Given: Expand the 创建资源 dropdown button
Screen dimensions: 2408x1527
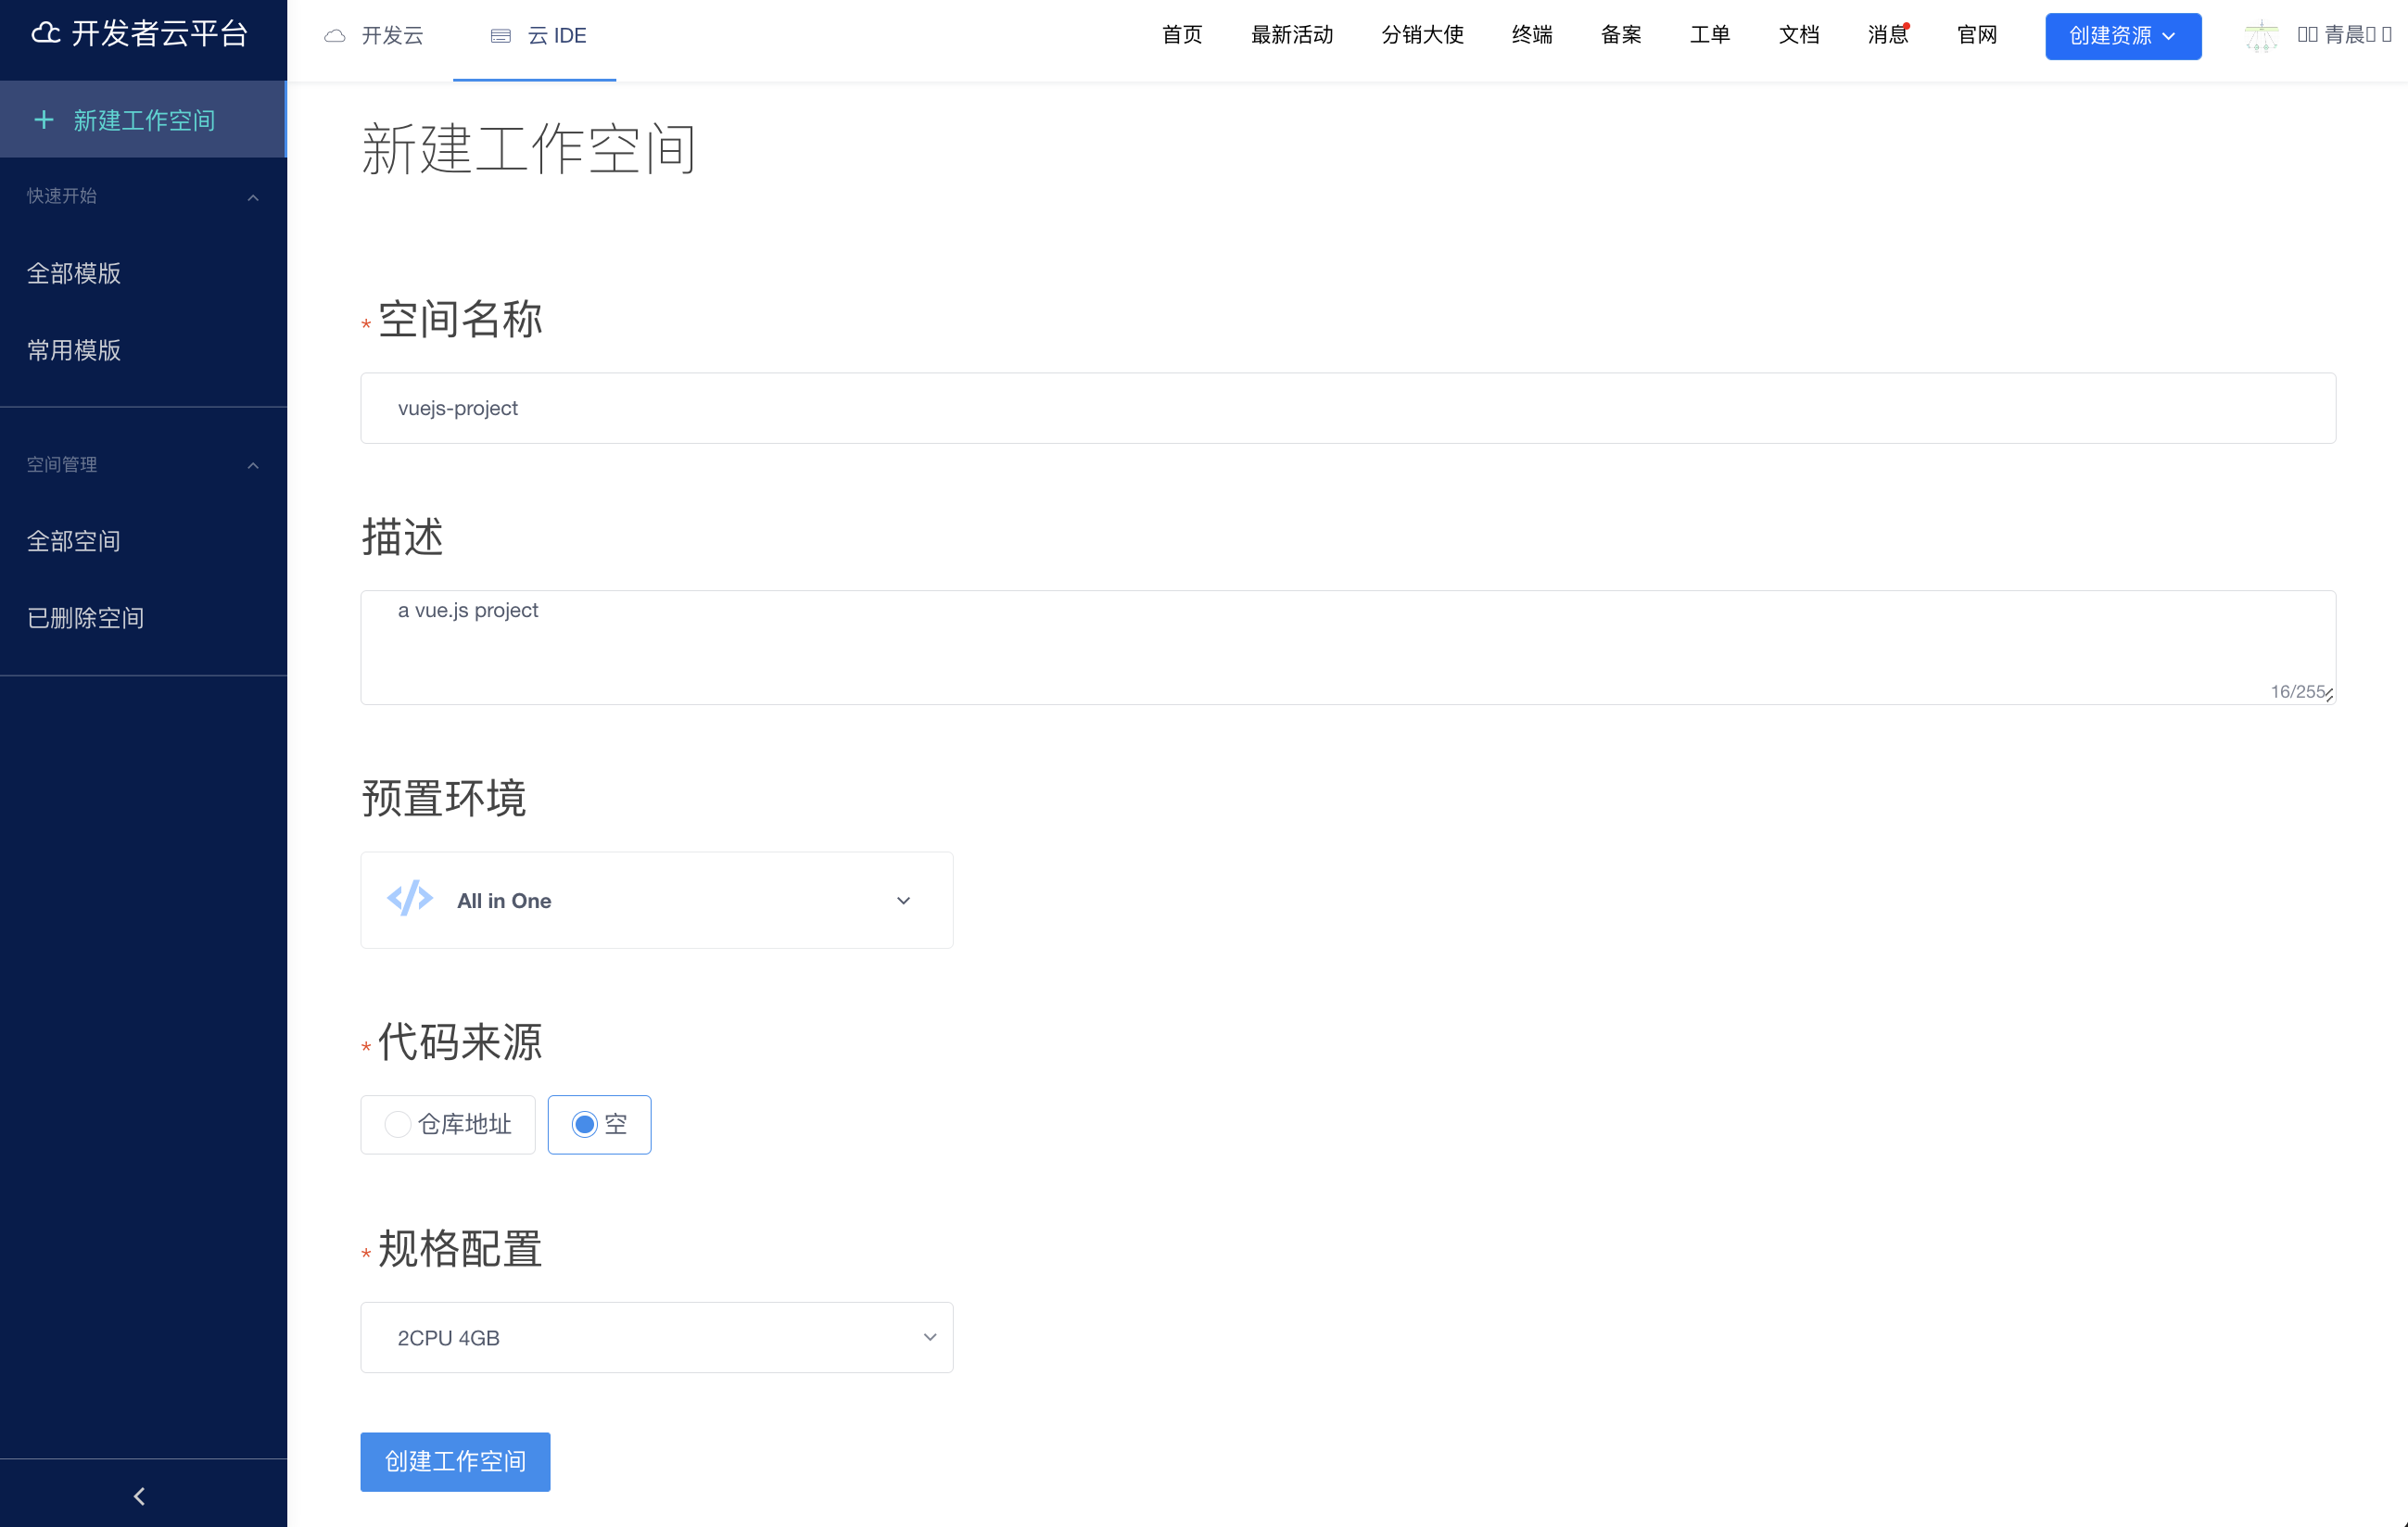Looking at the screenshot, I should click(2122, 36).
